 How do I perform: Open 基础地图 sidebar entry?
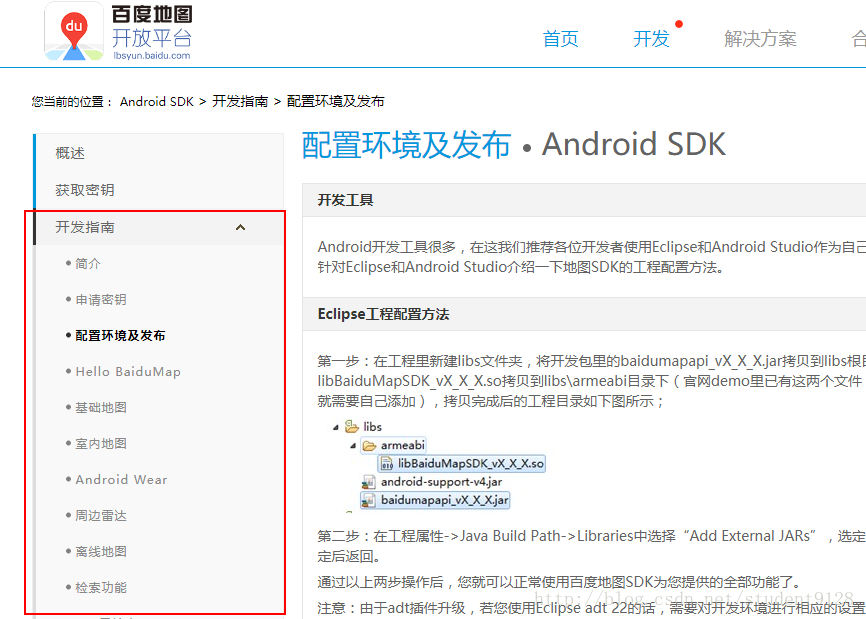click(x=101, y=408)
